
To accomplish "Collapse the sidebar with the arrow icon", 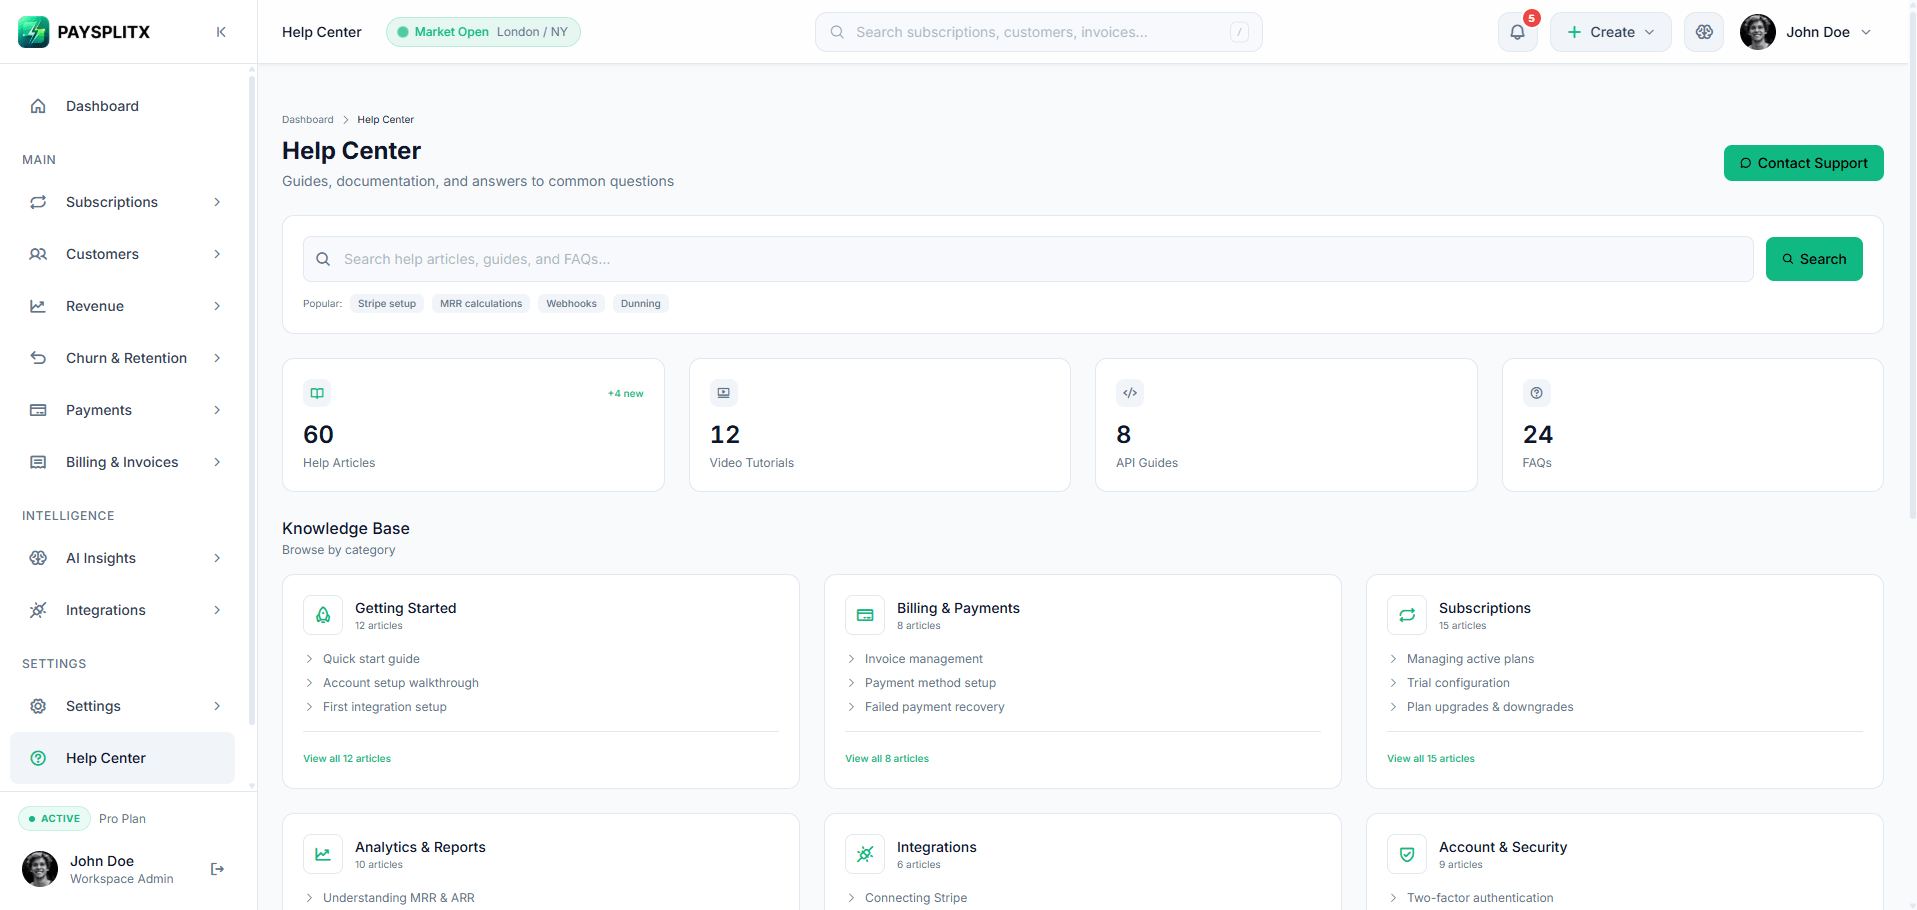I will click(221, 32).
